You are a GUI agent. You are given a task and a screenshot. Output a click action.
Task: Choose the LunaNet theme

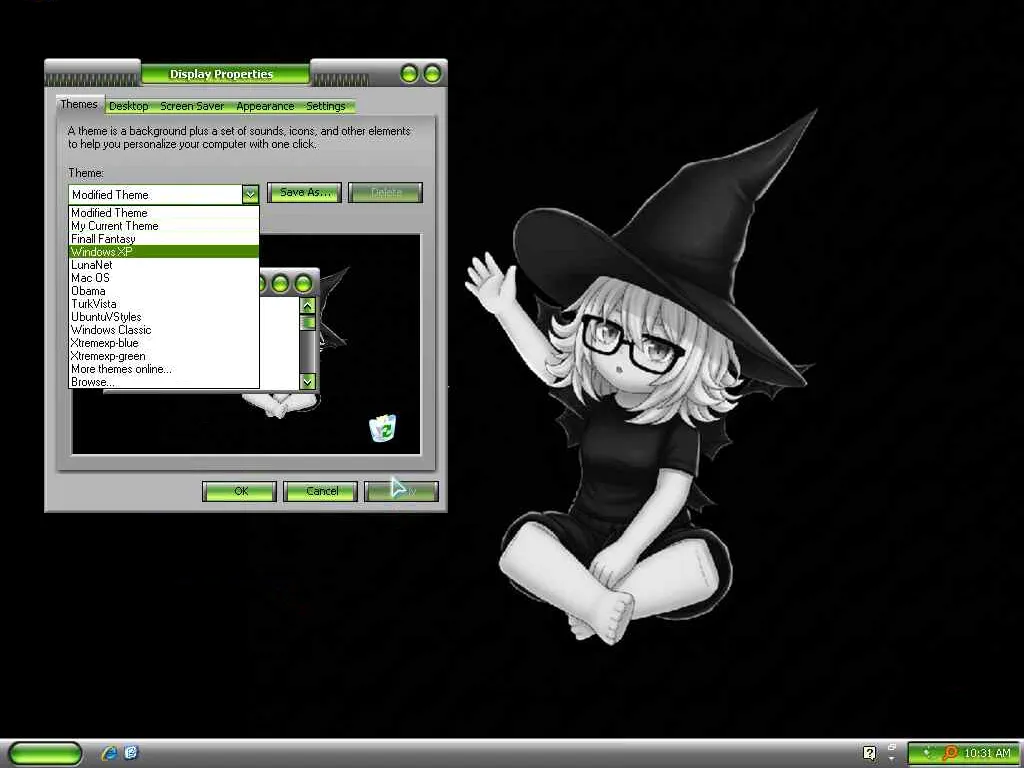164,265
